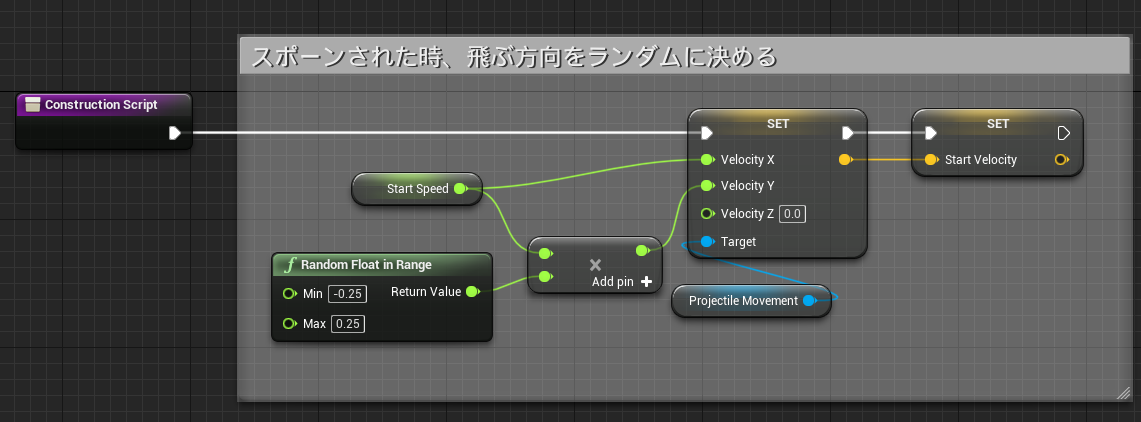This screenshot has width=1141, height=422.
Task: Click the Construction Script node icon
Action: [32, 105]
